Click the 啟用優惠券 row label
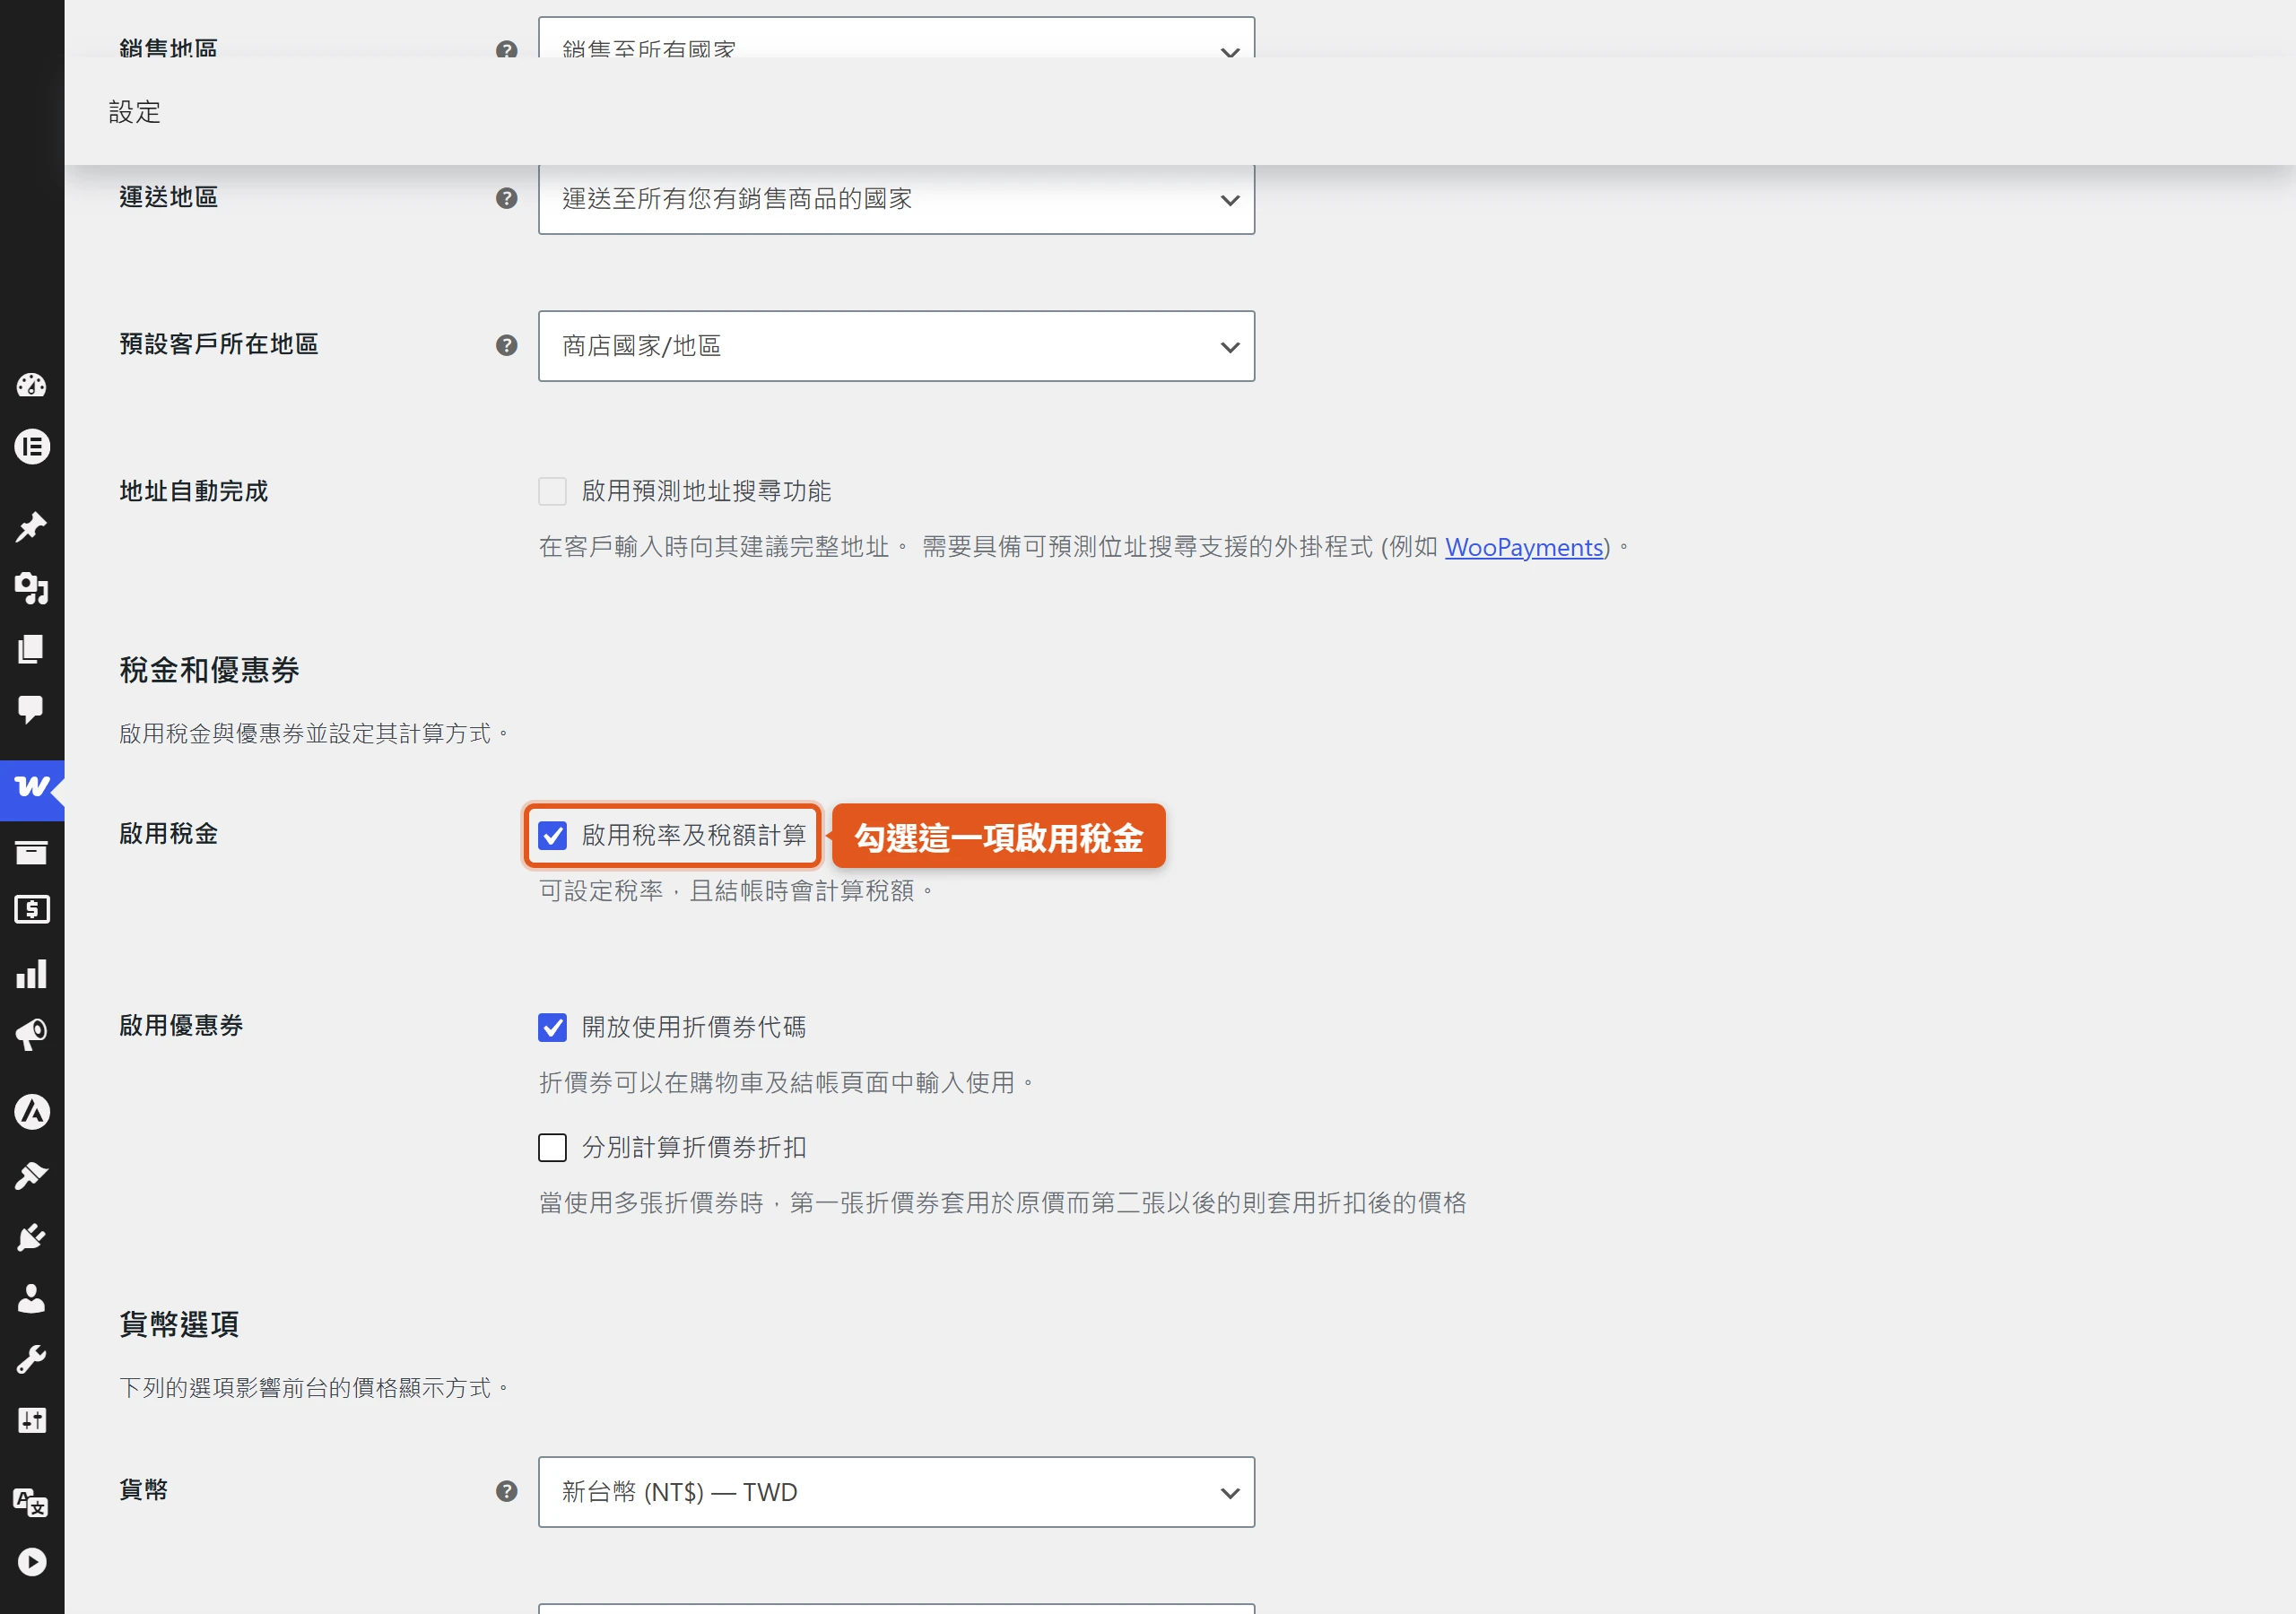This screenshot has width=2296, height=1614. tap(181, 1026)
